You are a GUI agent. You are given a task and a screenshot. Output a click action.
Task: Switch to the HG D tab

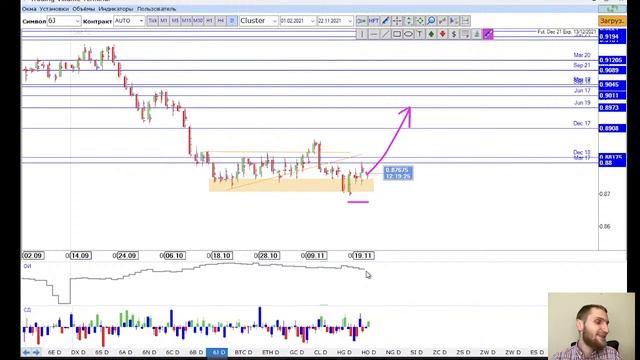pos(344,352)
